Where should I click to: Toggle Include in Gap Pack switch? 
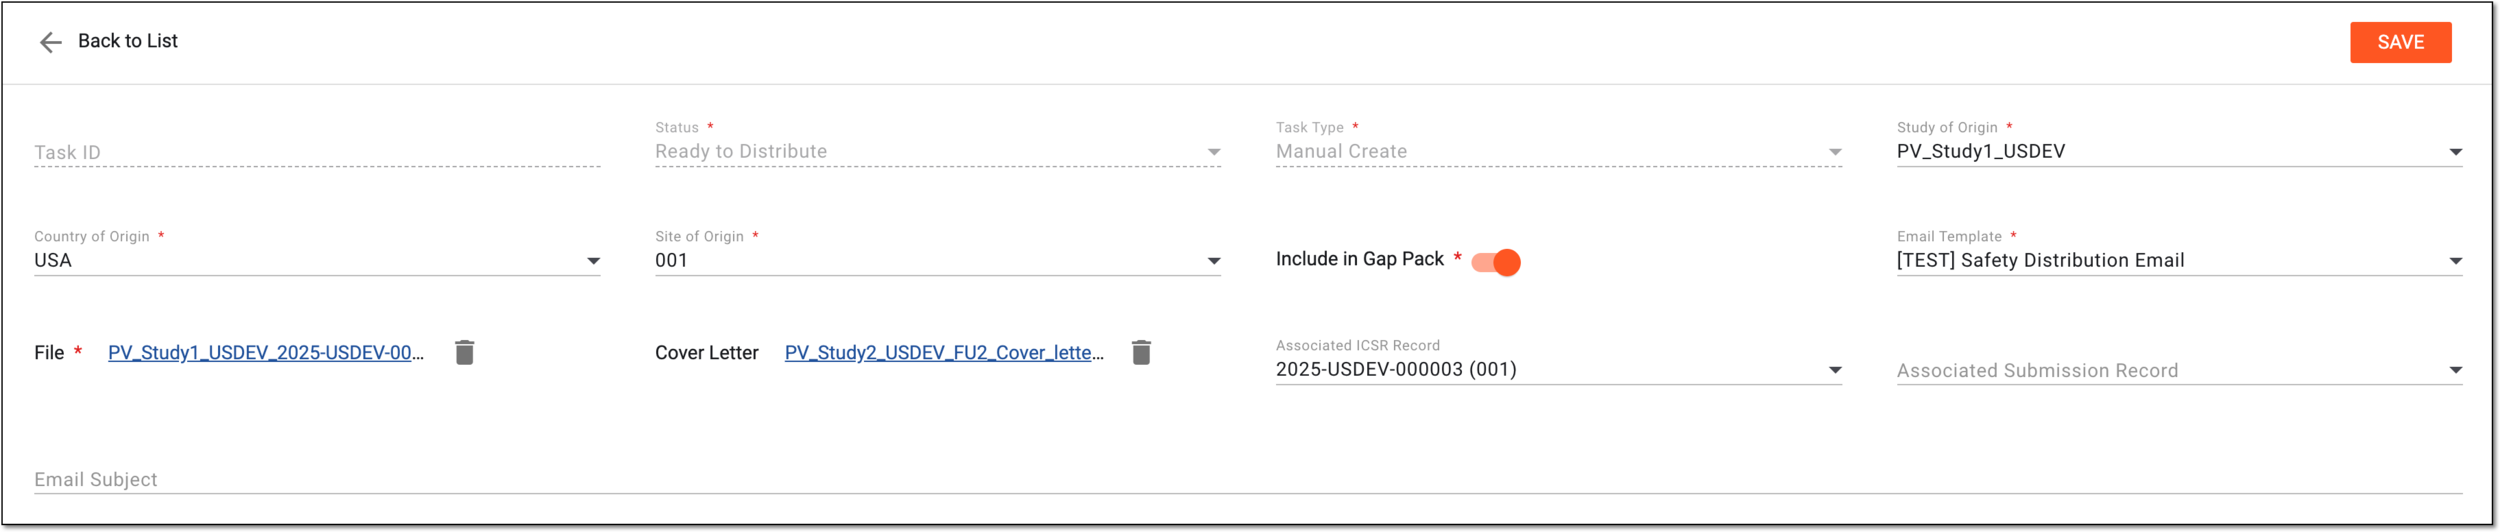pos(1496,262)
